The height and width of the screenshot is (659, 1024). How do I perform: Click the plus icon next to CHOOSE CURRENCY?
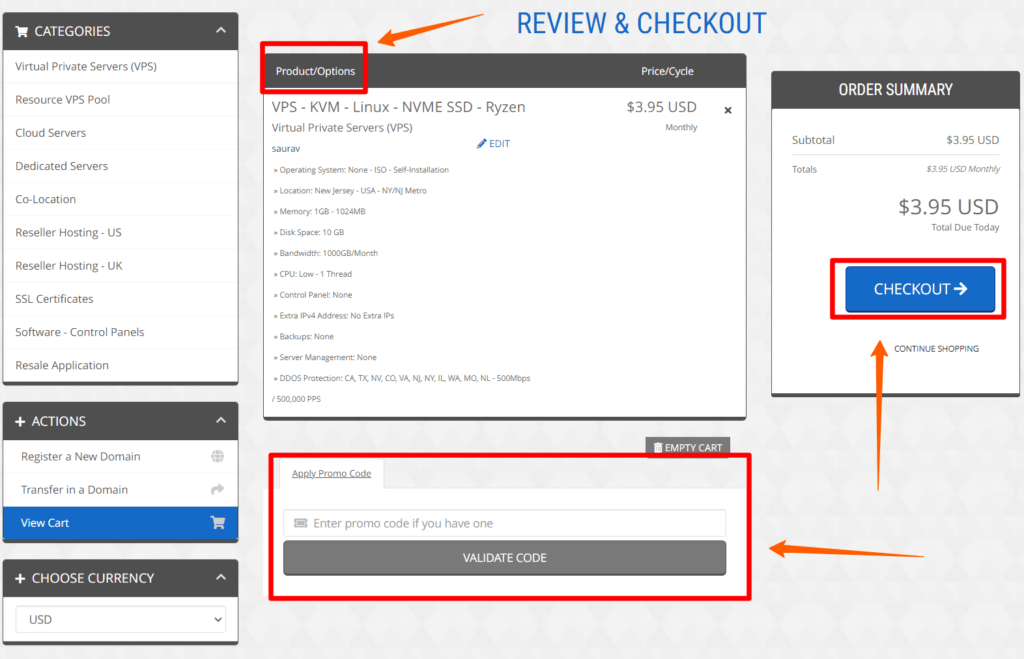[22, 578]
